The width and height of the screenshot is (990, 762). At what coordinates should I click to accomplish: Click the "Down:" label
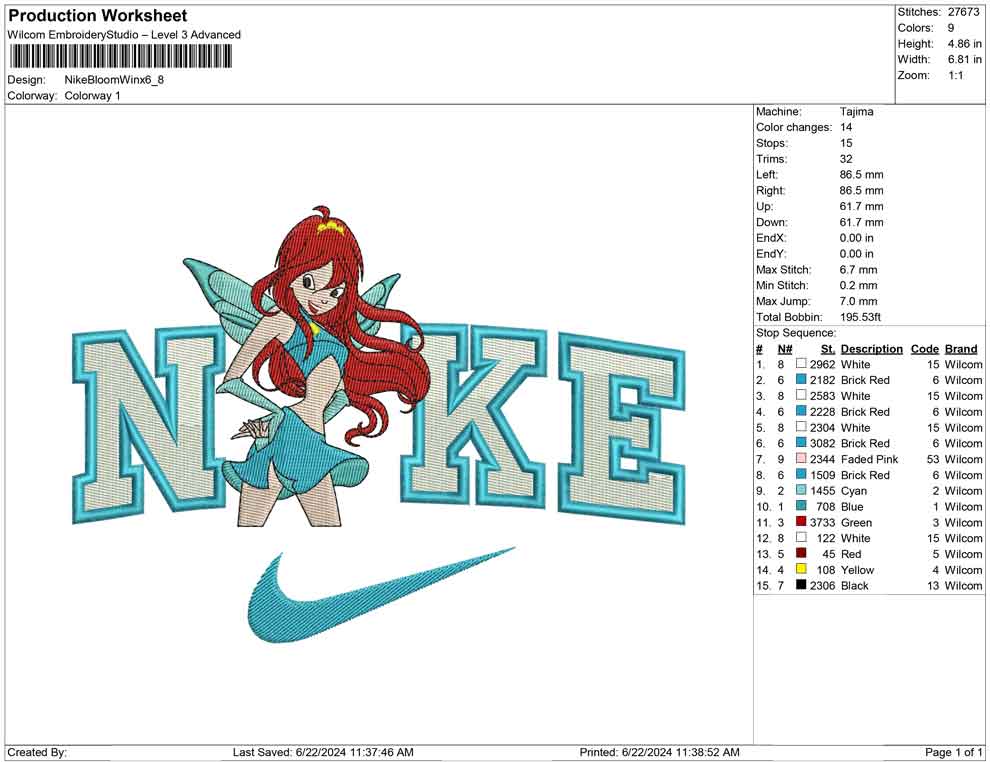(x=772, y=222)
